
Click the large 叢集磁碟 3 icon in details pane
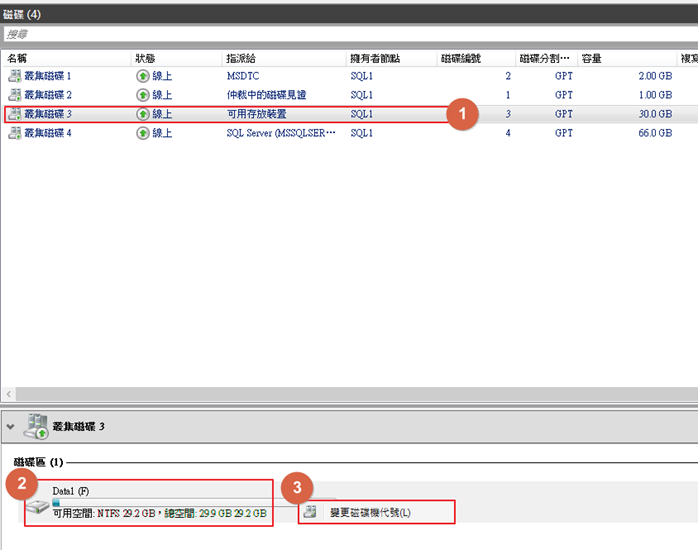(34, 427)
